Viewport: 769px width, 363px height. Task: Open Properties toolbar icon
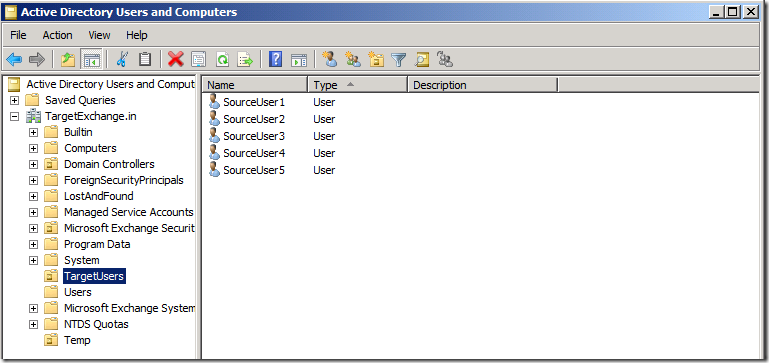pos(198,60)
